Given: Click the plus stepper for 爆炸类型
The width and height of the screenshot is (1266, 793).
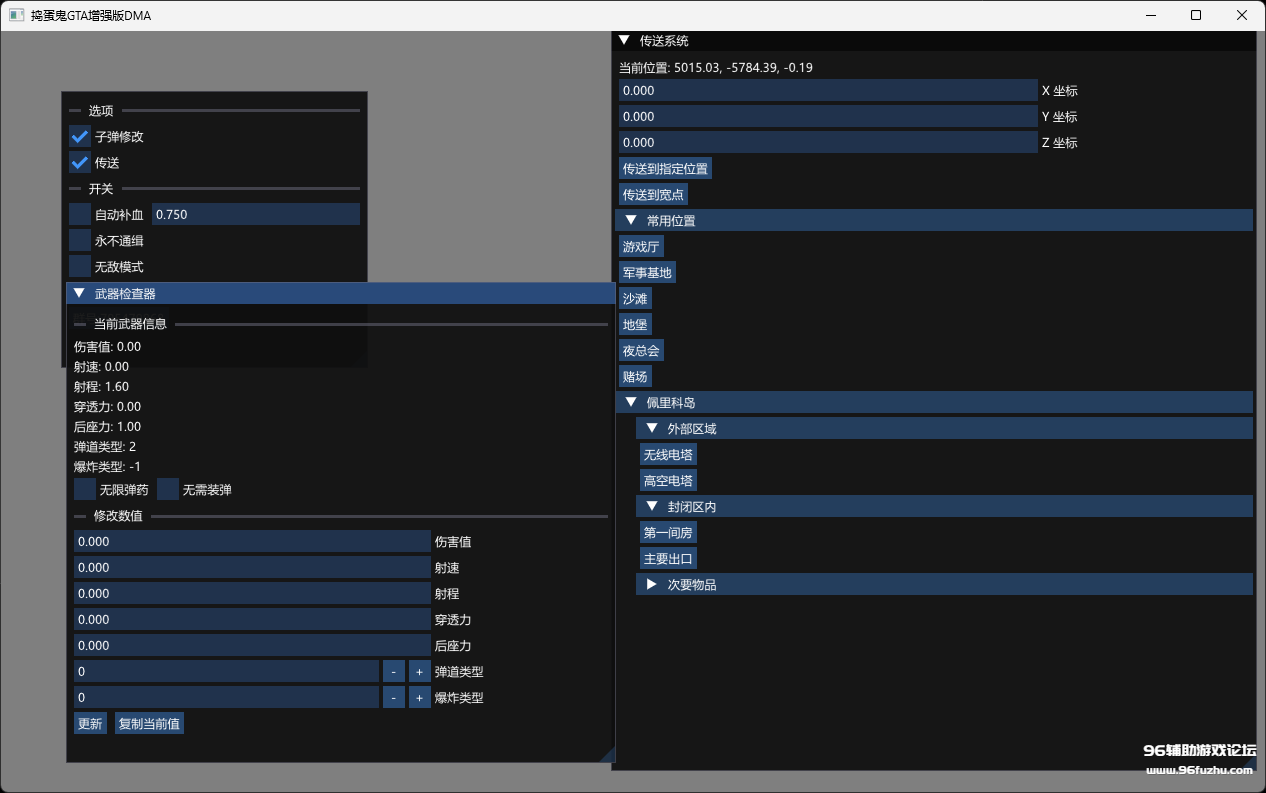Looking at the screenshot, I should (419, 698).
